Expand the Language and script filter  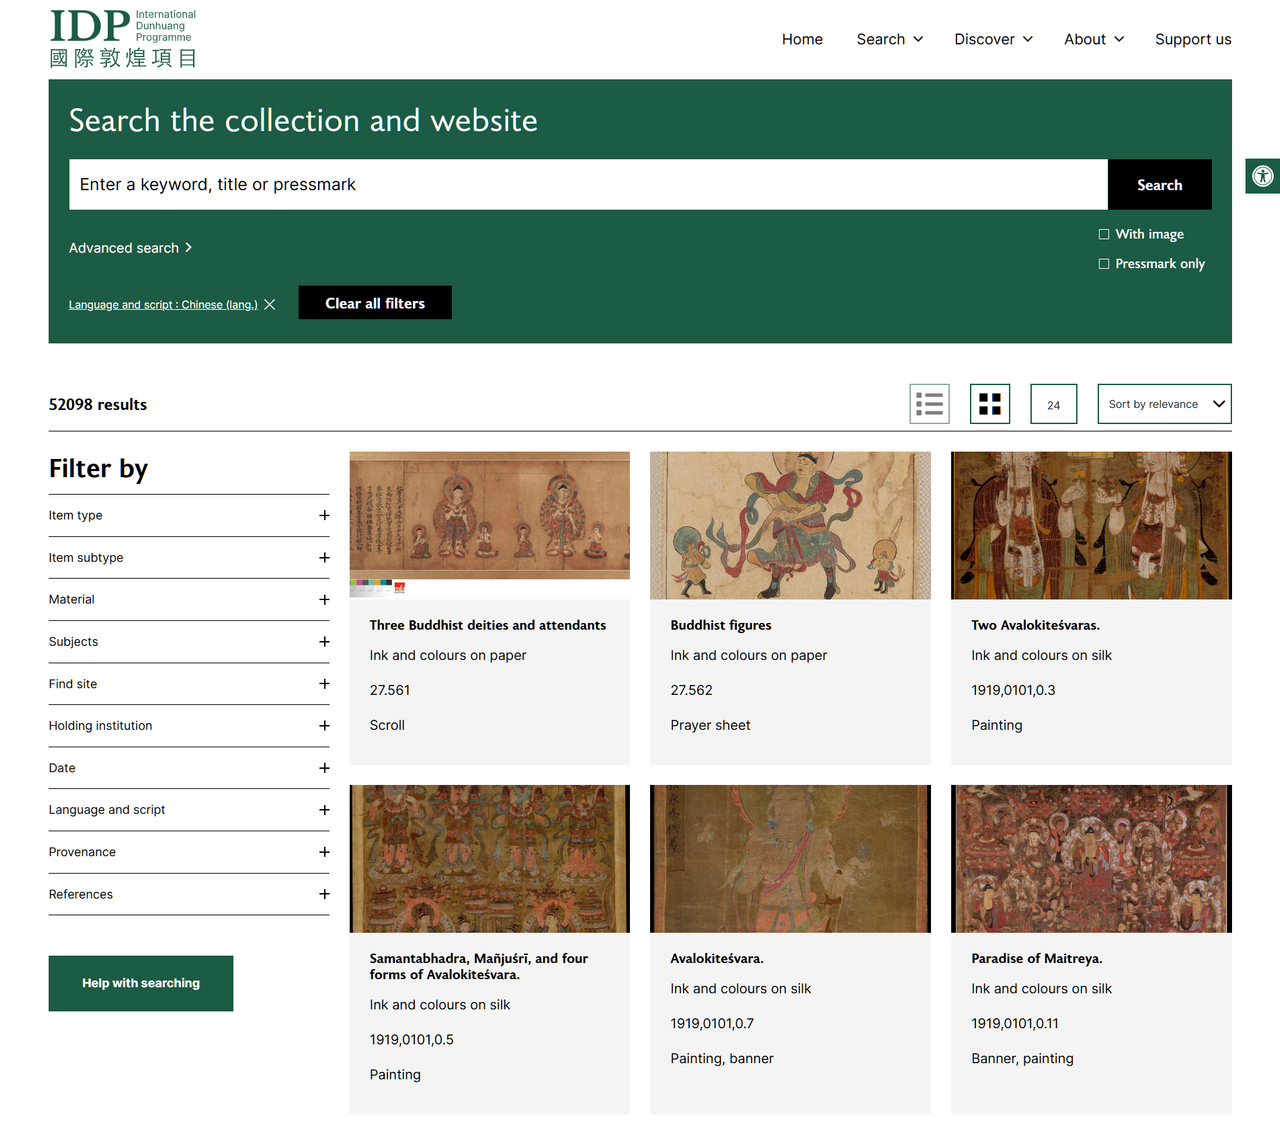[189, 810]
